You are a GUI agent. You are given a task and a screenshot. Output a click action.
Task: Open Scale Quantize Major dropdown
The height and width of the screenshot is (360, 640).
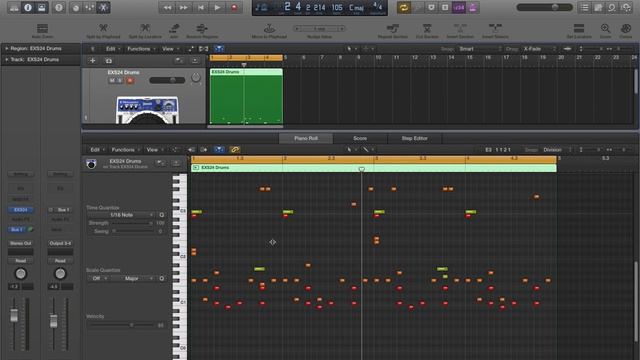[131, 278]
